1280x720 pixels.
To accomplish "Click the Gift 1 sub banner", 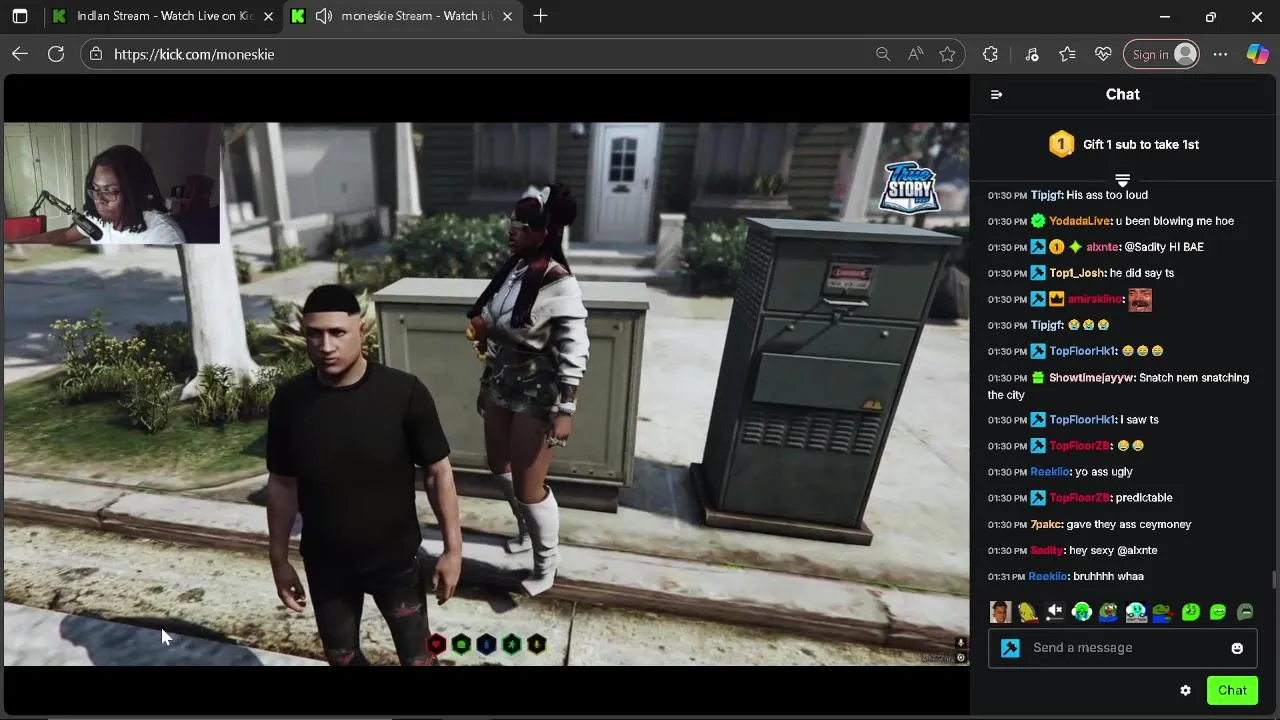I will click(1123, 144).
